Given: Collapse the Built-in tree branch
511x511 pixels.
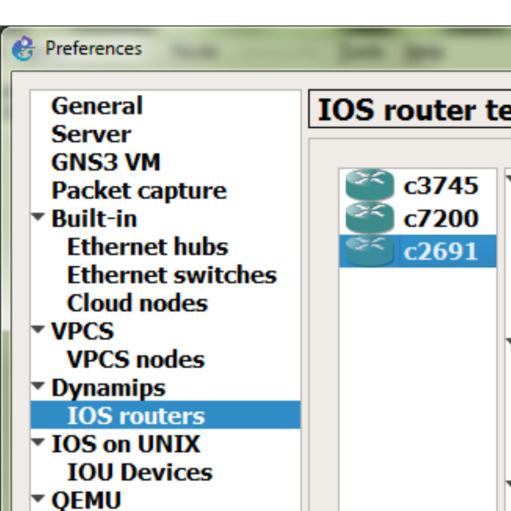Looking at the screenshot, I should pos(38,217).
